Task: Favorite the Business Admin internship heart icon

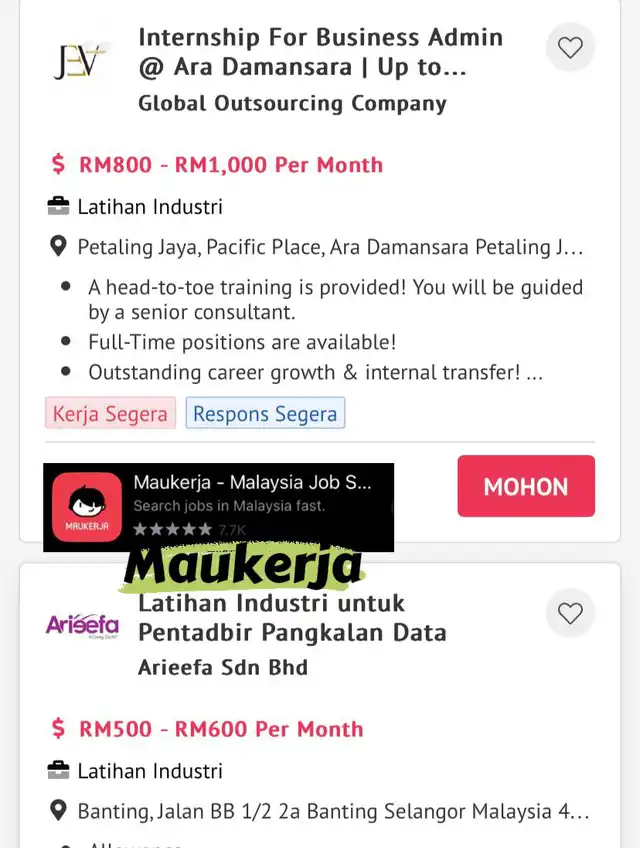Action: pos(570,48)
